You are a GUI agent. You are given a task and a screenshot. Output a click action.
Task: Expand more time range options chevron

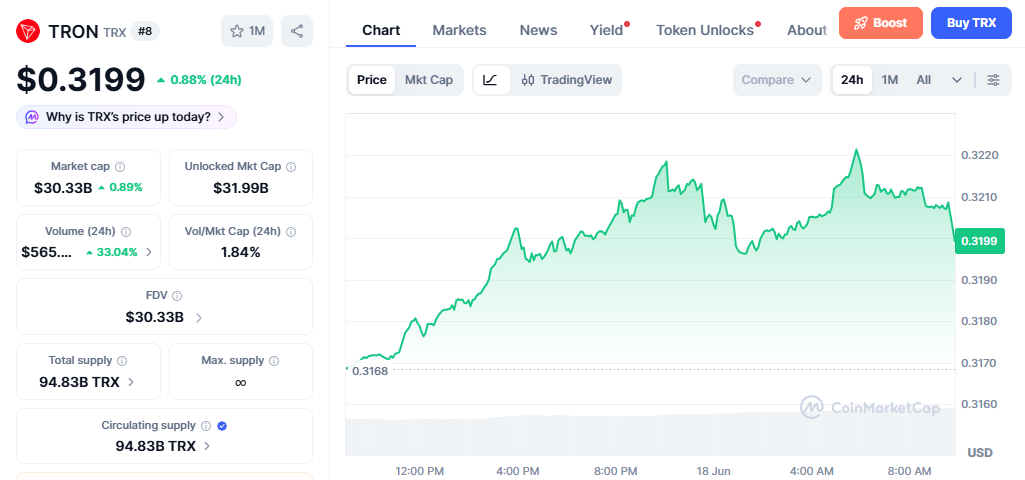(957, 80)
